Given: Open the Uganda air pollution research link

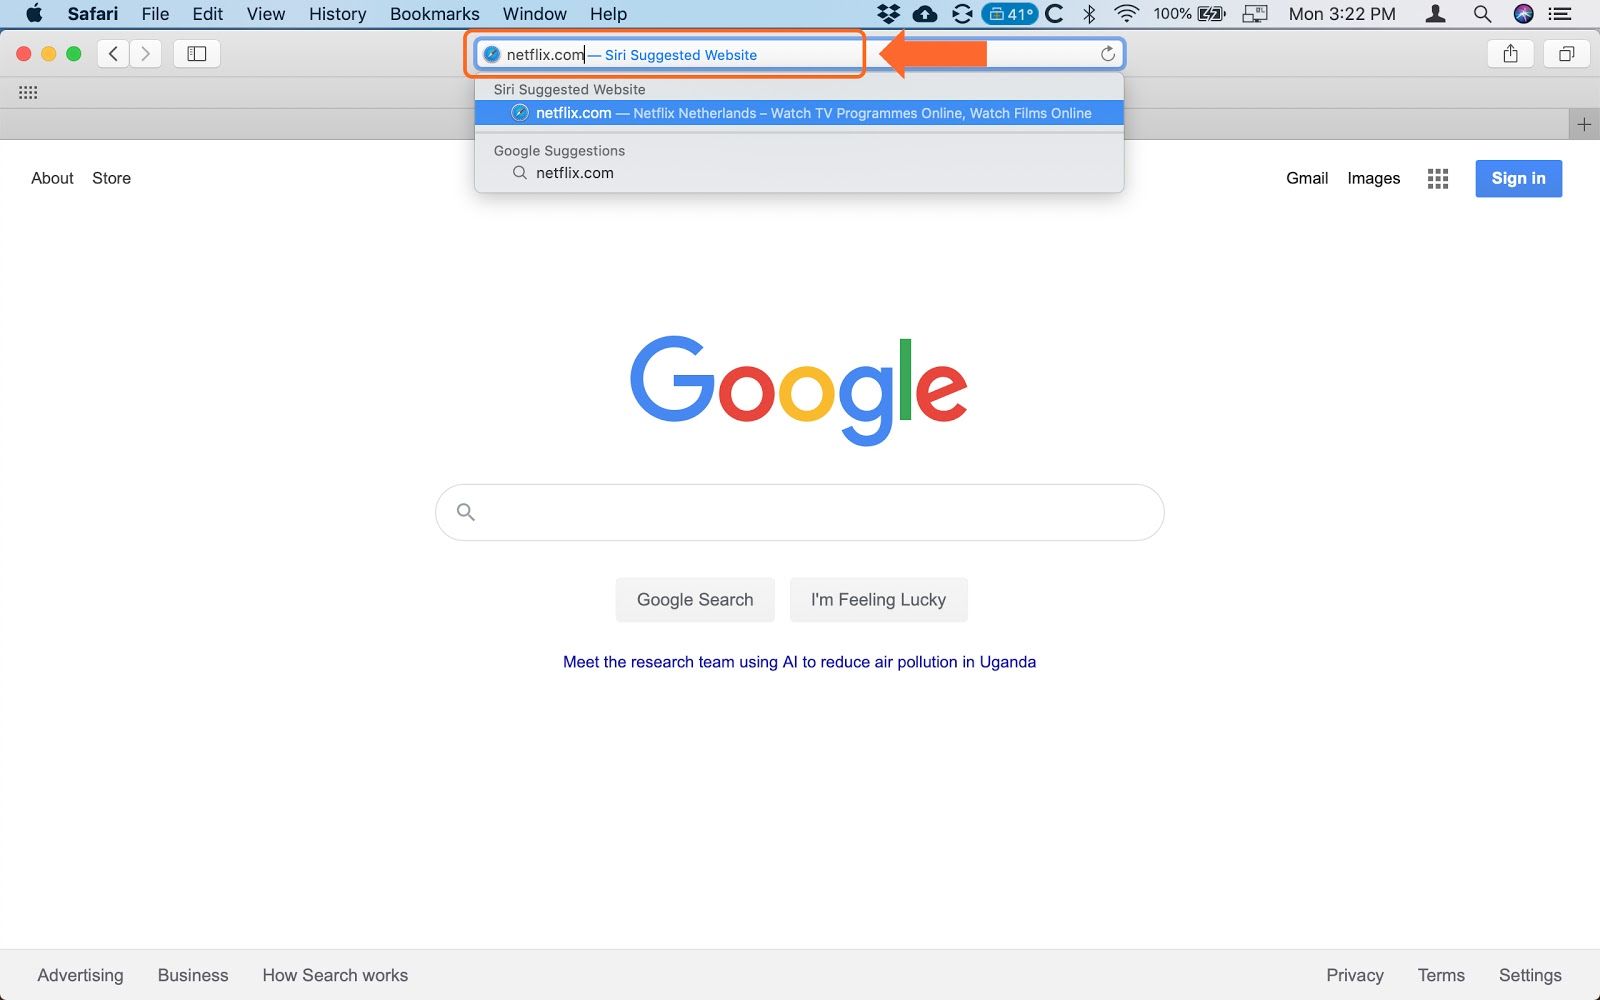Looking at the screenshot, I should click(799, 662).
